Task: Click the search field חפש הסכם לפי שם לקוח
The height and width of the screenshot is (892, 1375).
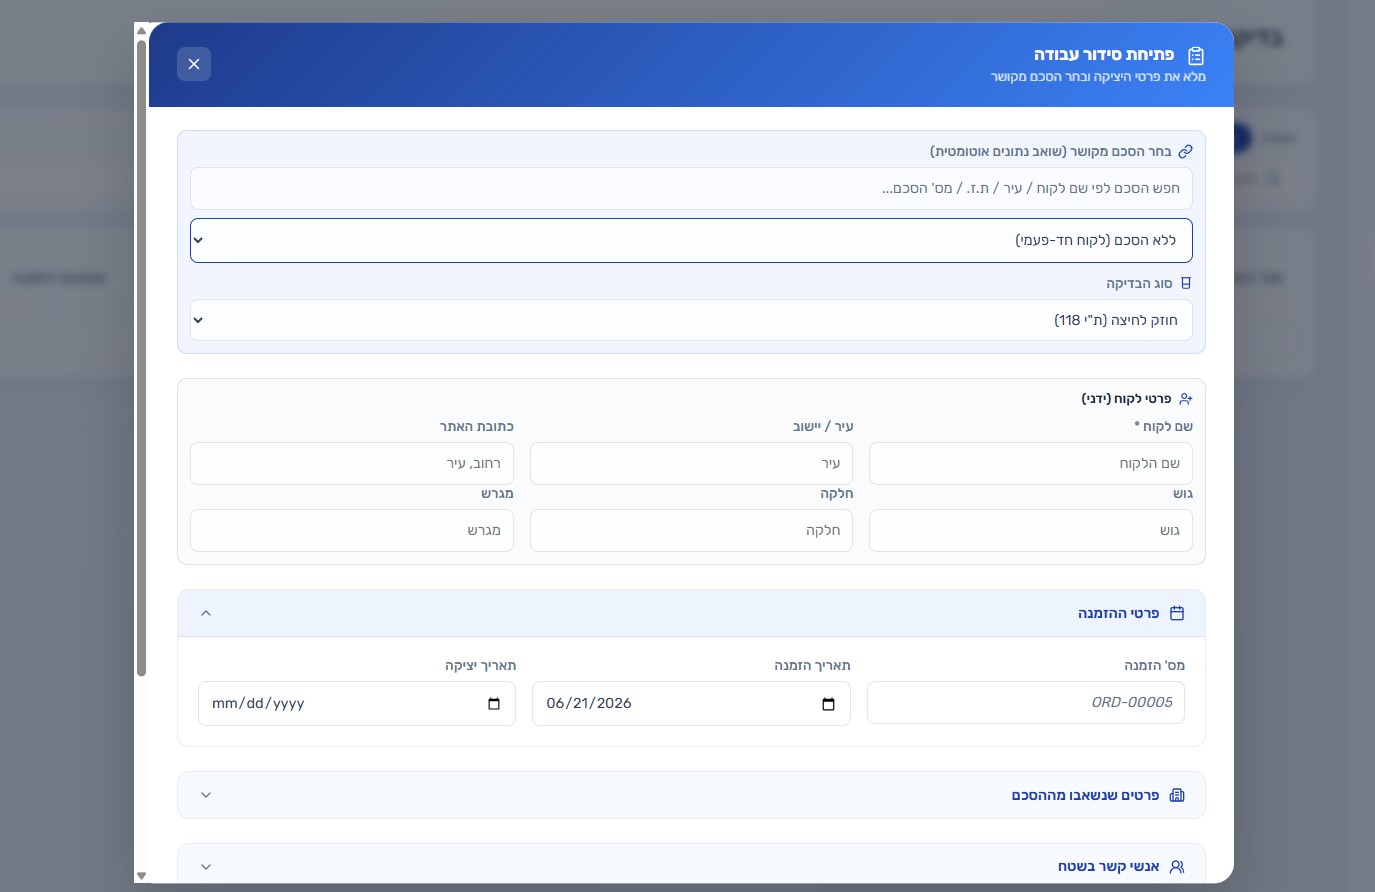Action: point(691,188)
